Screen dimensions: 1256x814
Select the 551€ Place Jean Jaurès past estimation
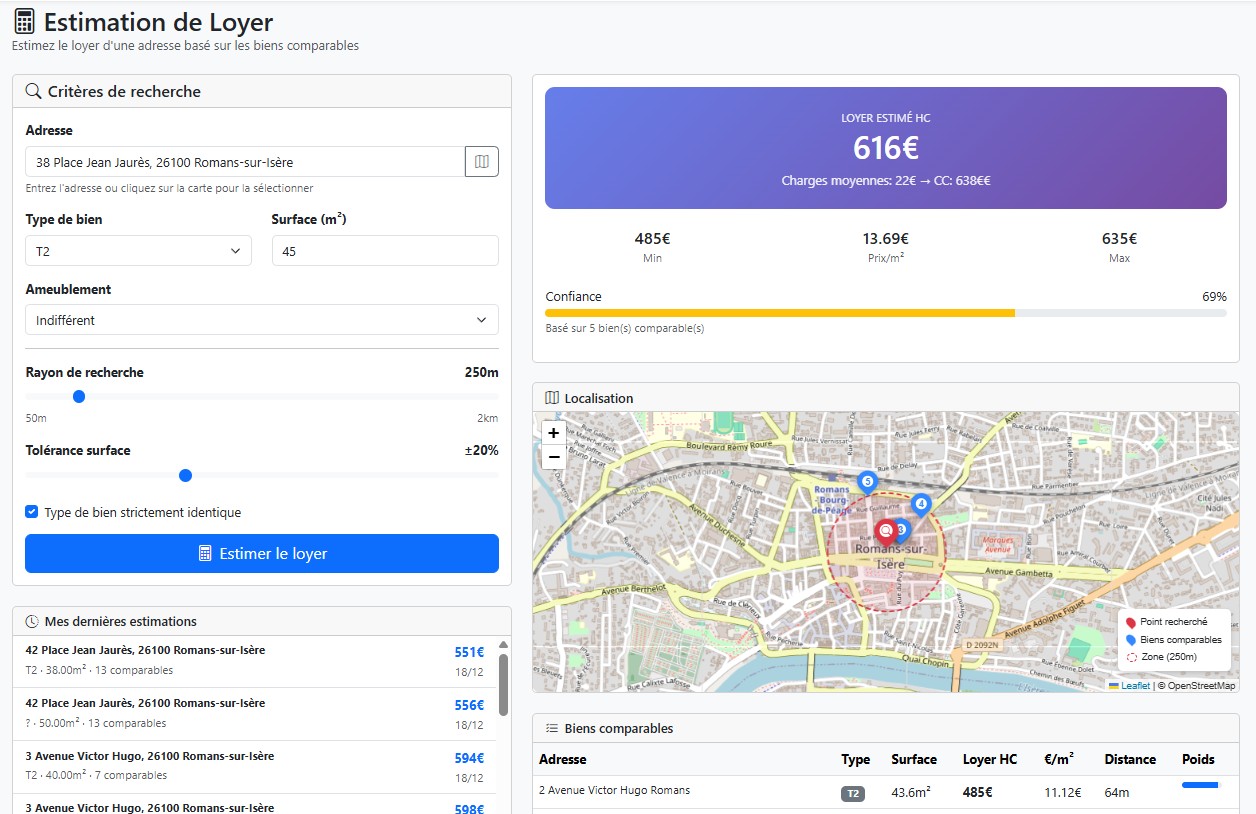250,660
